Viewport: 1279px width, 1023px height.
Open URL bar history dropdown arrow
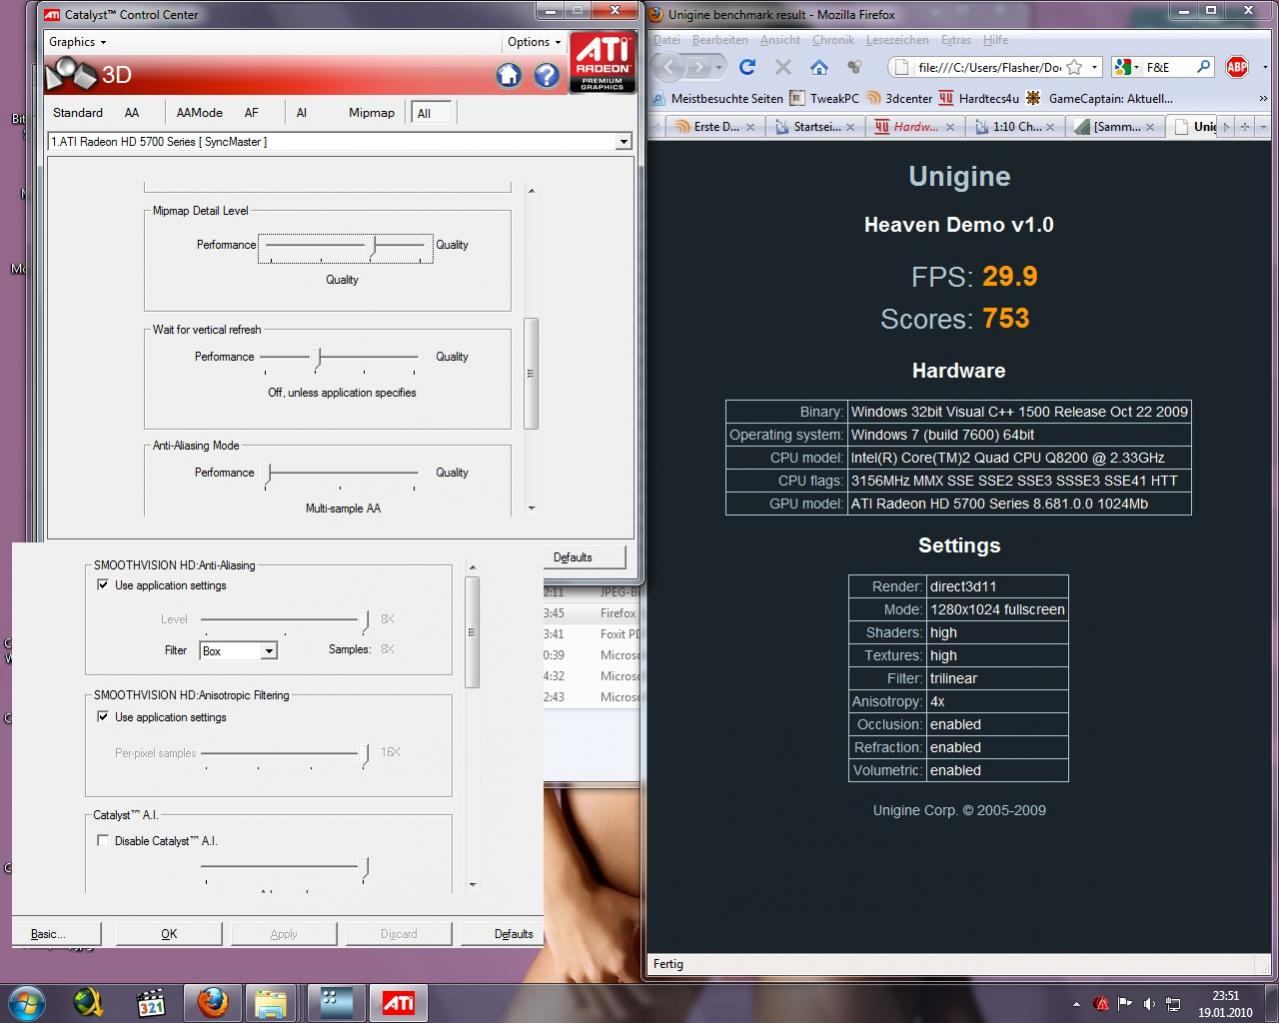1094,67
